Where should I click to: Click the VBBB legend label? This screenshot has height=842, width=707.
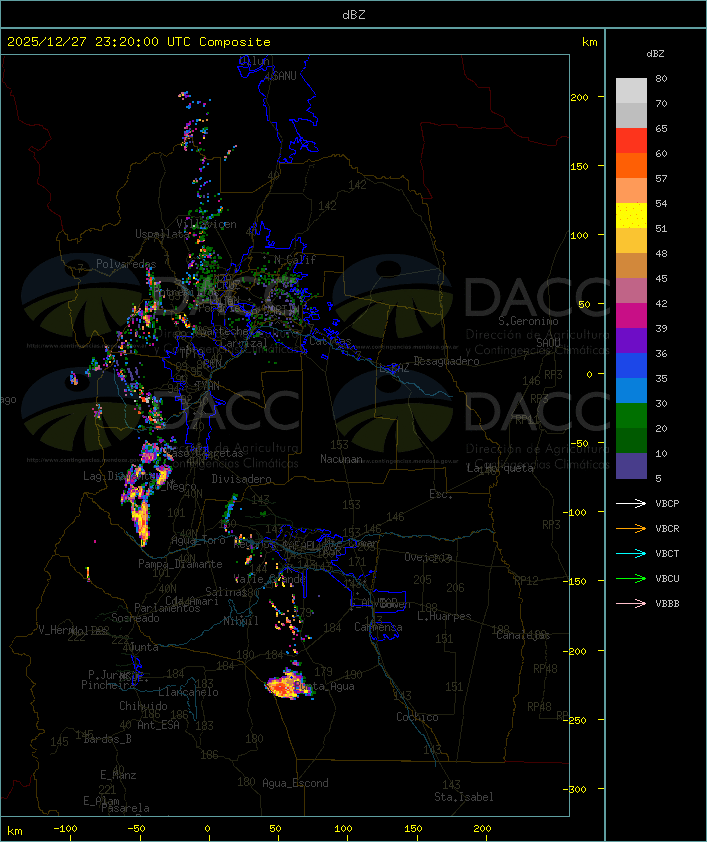click(x=667, y=604)
